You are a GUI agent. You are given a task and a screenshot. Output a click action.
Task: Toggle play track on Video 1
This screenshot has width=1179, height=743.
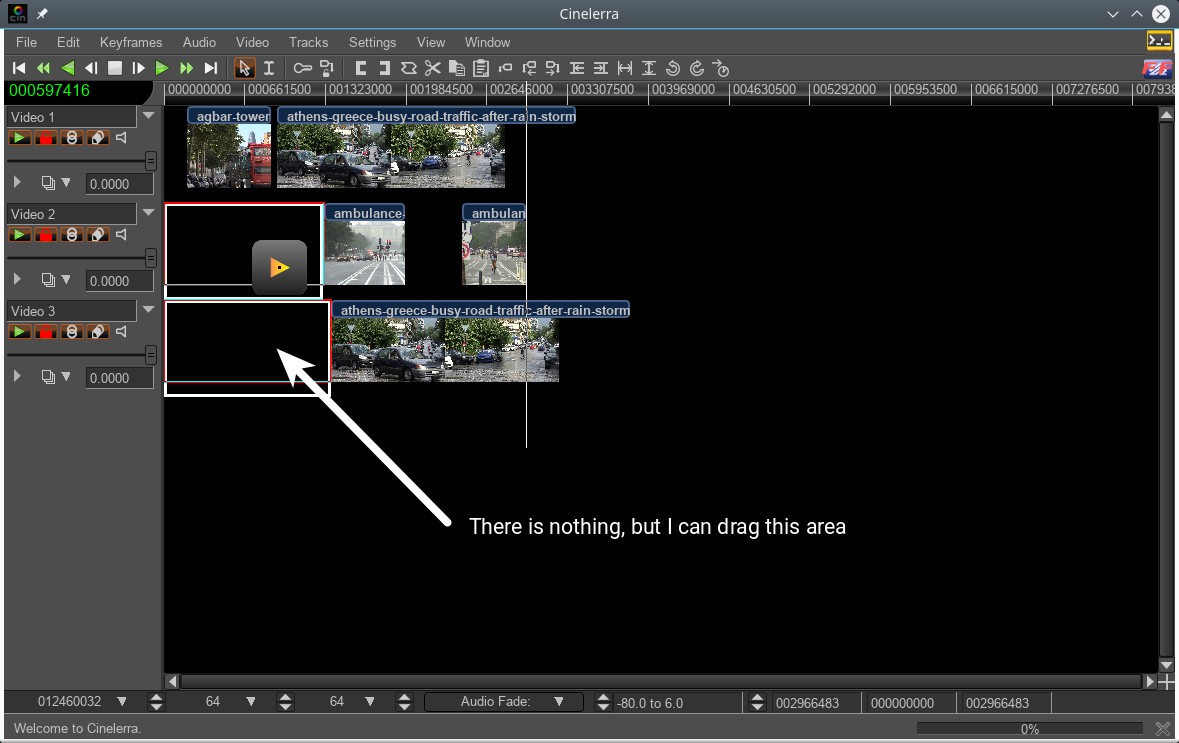click(19, 138)
